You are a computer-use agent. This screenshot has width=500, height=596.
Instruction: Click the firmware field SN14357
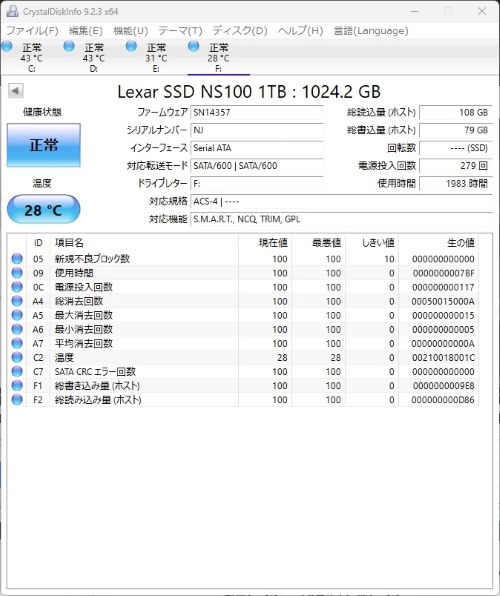pos(257,112)
